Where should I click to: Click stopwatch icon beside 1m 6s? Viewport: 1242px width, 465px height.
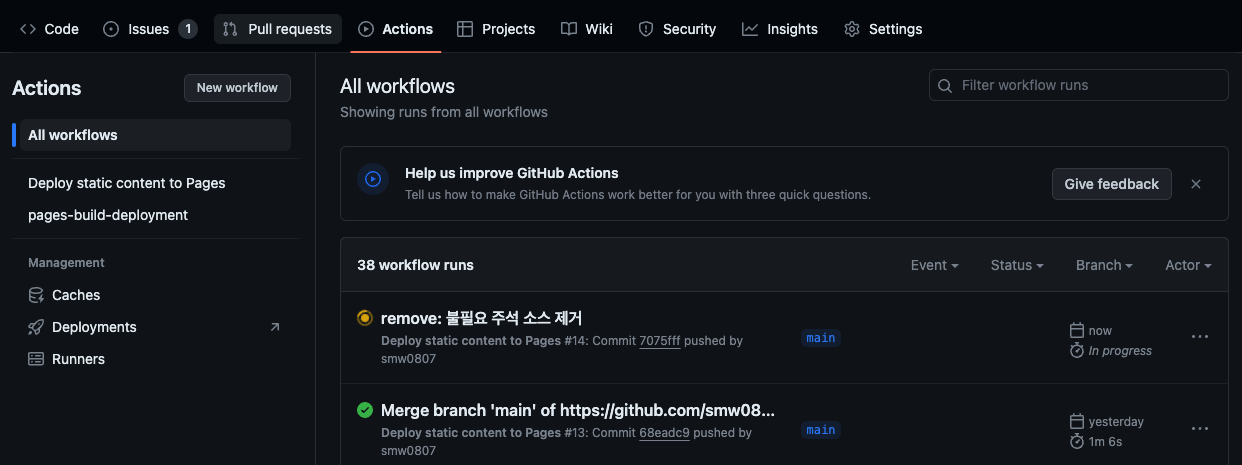pyautogui.click(x=1077, y=441)
